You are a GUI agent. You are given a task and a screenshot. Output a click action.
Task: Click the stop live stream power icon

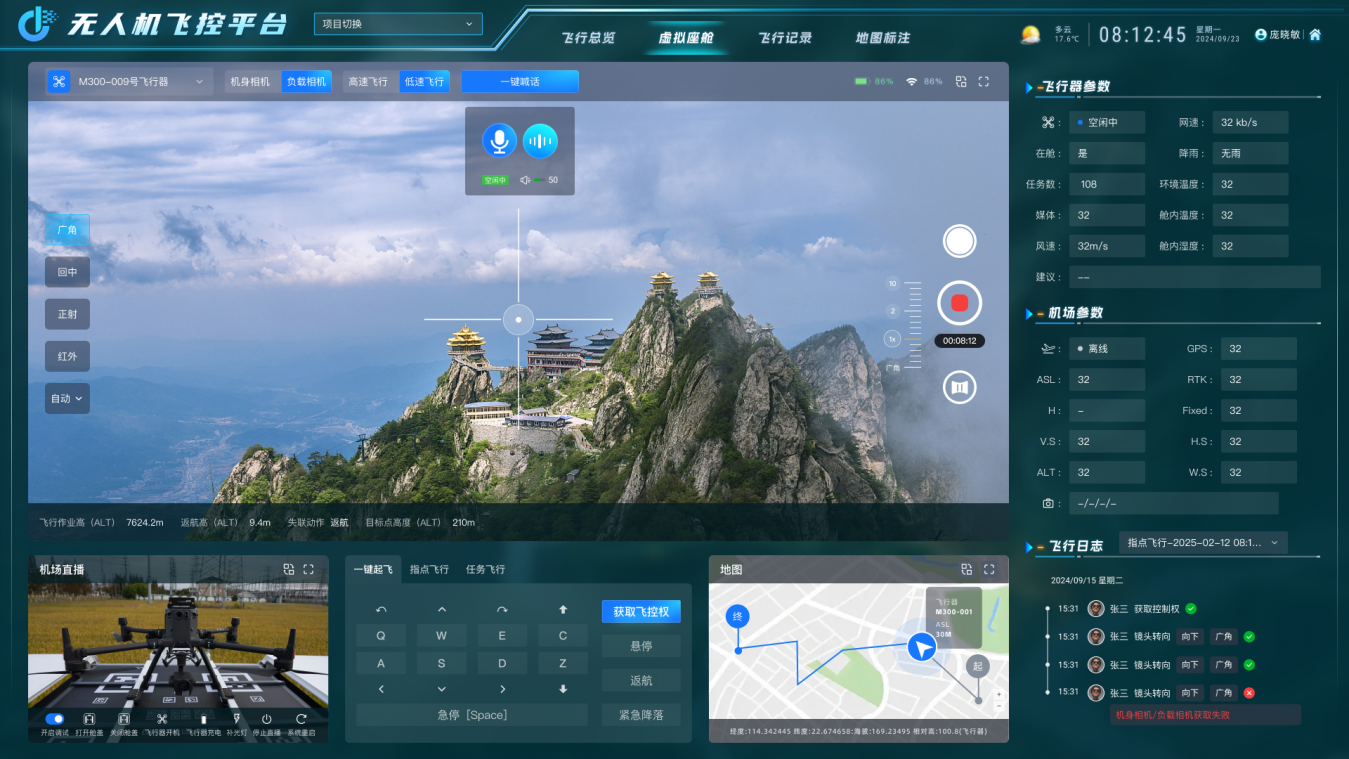pyautogui.click(x=266, y=719)
